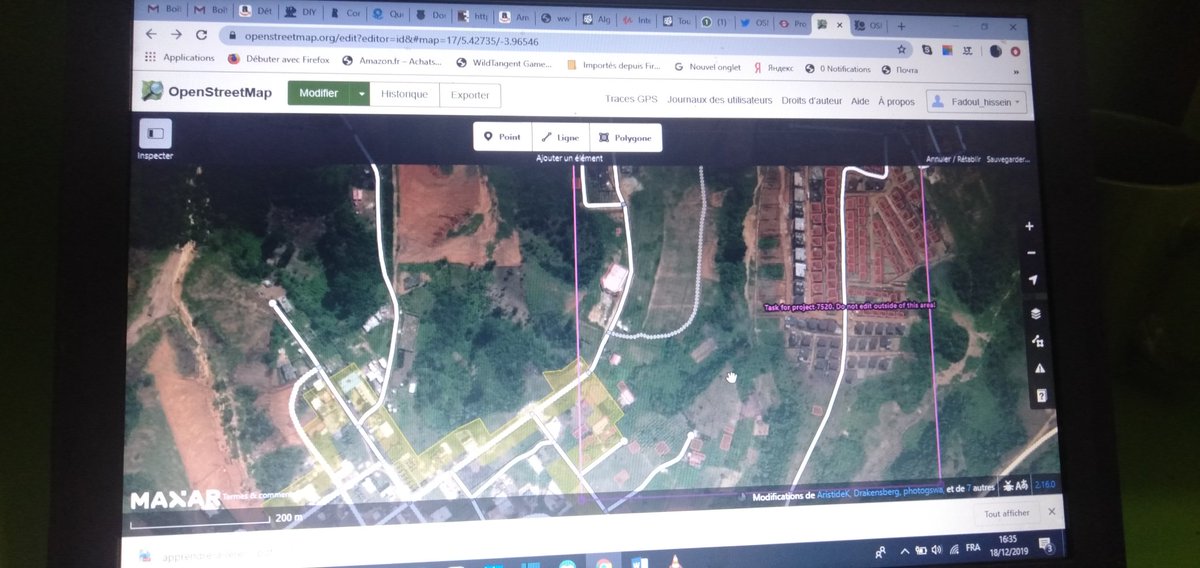
Task: Toggle the Inspecter sidebar panel
Action: [x=155, y=133]
